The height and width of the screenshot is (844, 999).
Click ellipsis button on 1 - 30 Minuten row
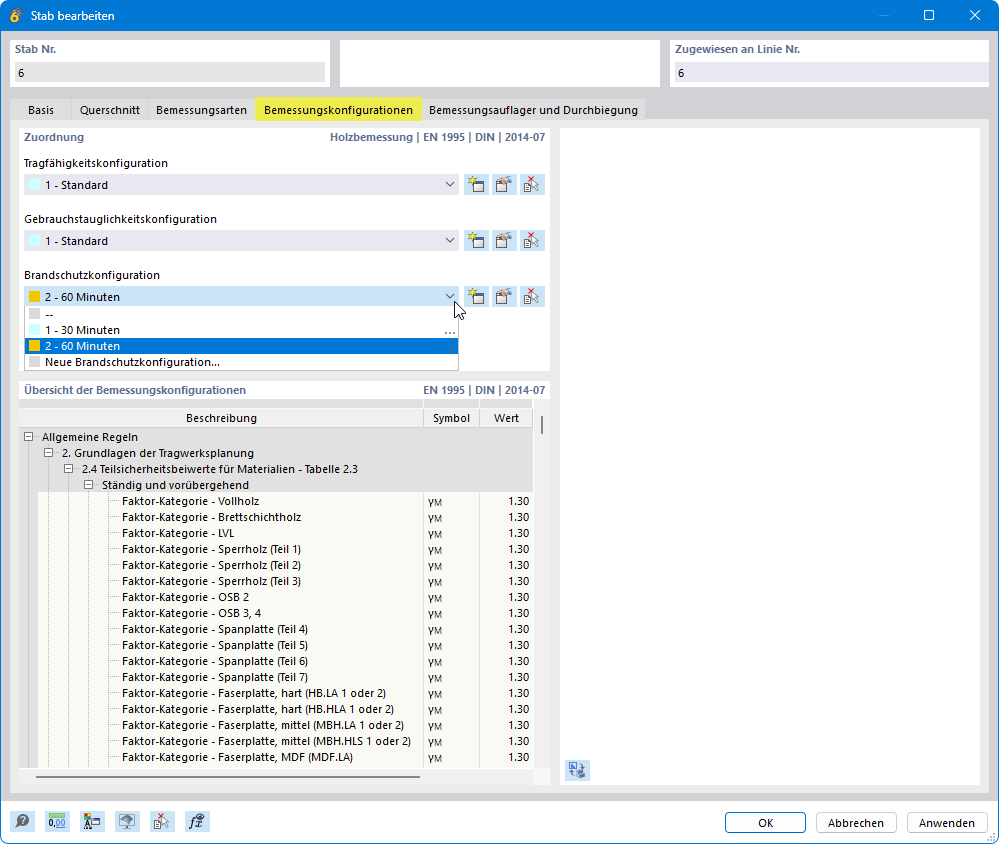[450, 331]
